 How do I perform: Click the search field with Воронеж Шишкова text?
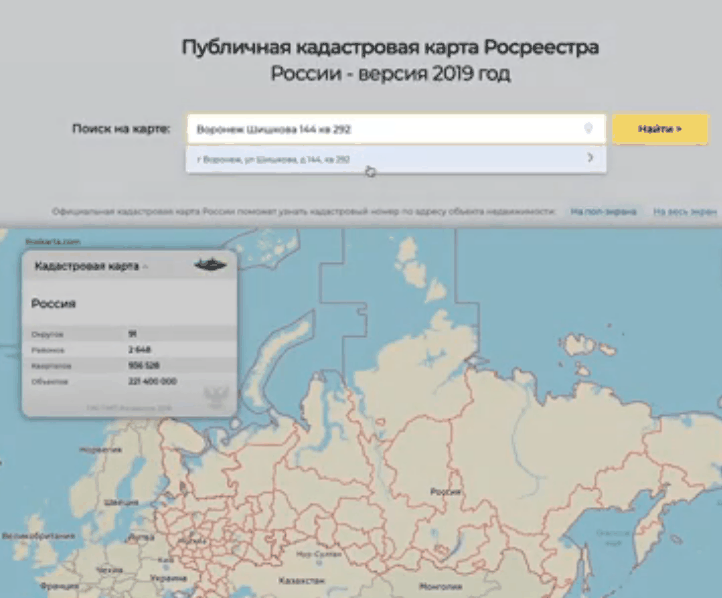[385, 129]
